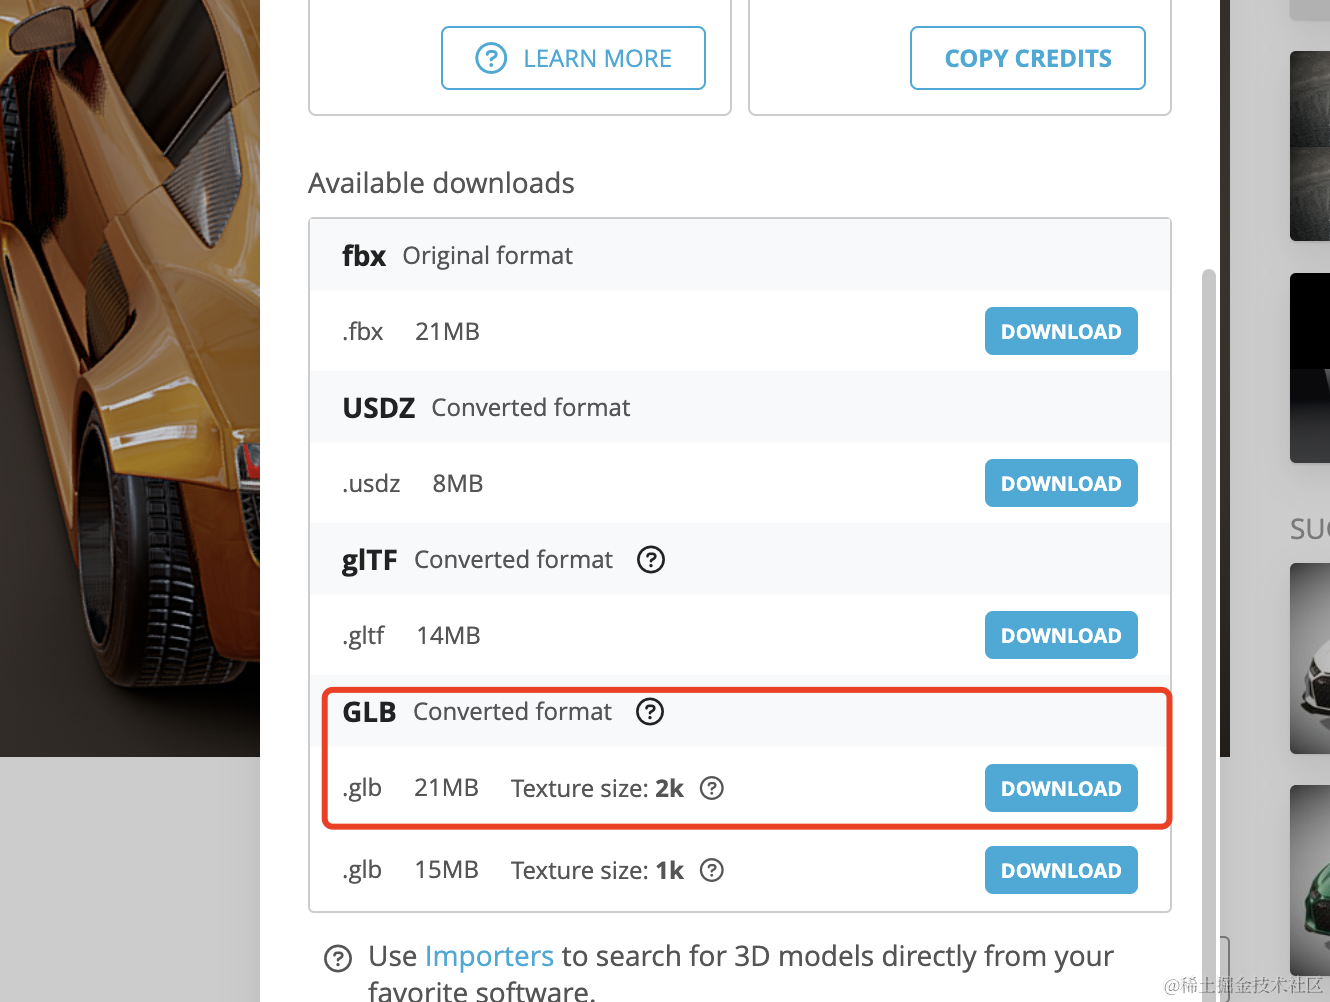Open the help icon next to Texture size 2k
Image resolution: width=1330 pixels, height=1002 pixels.
point(712,788)
